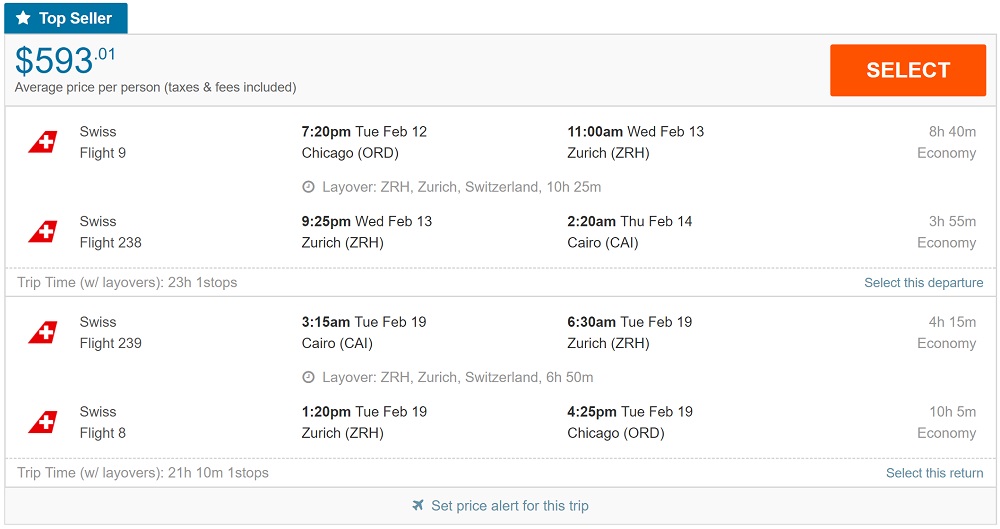Click the Flight 238 number text
The width and height of the screenshot is (1000, 529).
click(111, 243)
